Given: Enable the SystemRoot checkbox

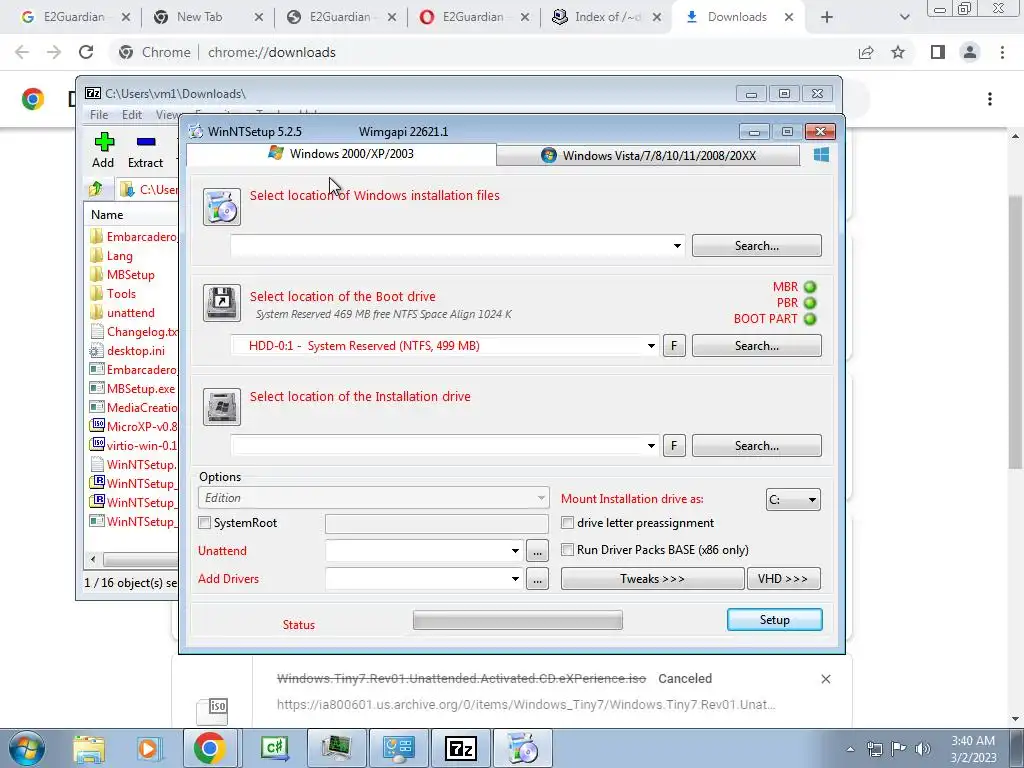Looking at the screenshot, I should click(x=205, y=522).
